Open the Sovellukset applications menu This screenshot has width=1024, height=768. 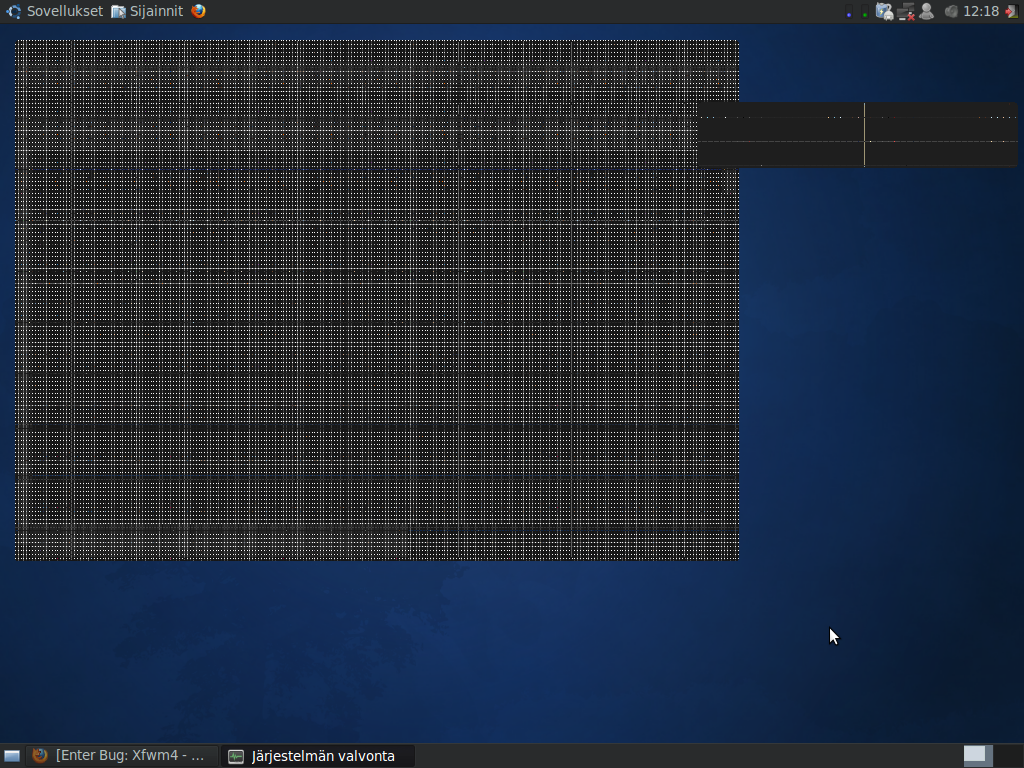(64, 11)
